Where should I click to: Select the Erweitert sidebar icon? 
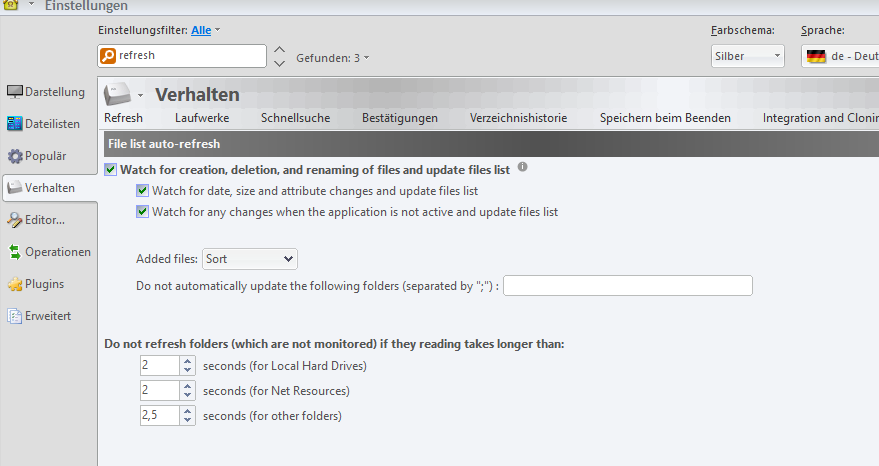[x=15, y=316]
